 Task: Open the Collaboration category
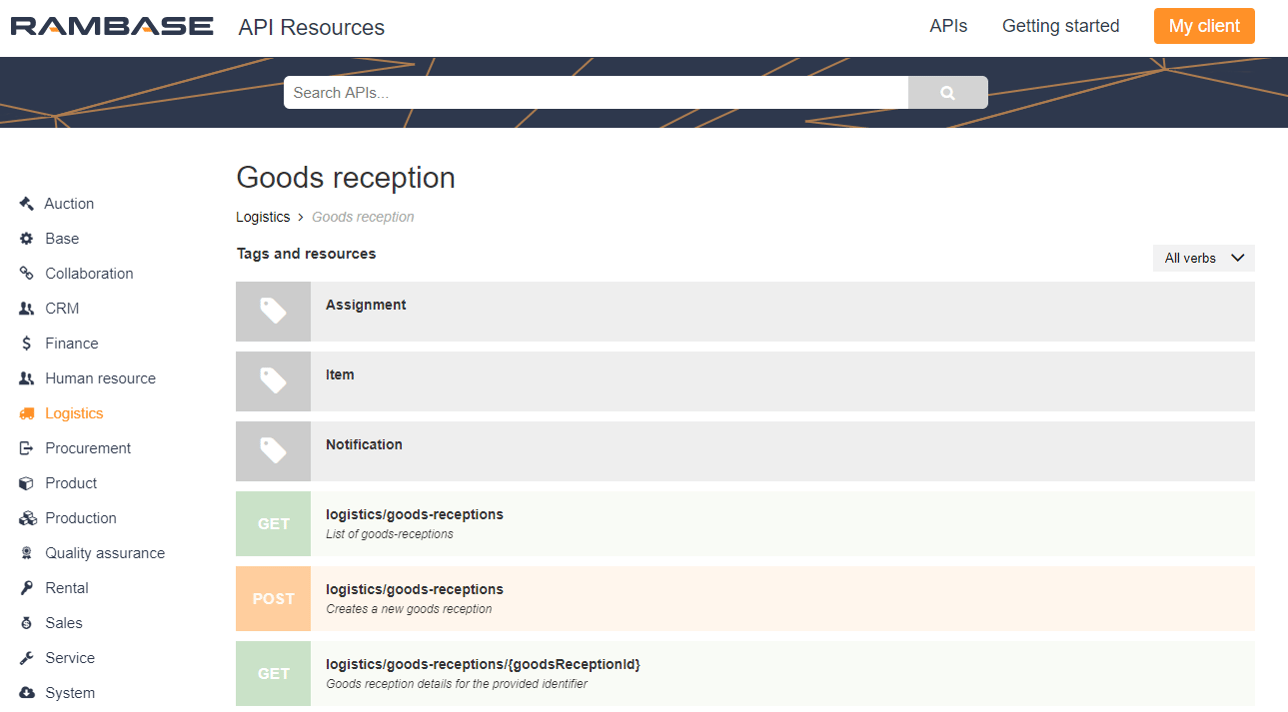pos(89,273)
